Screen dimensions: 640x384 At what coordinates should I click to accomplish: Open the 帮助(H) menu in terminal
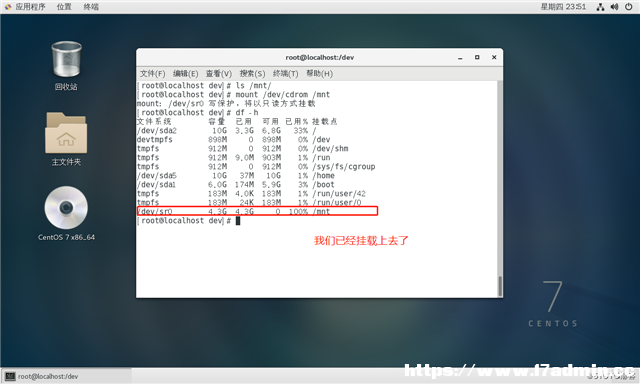319,73
